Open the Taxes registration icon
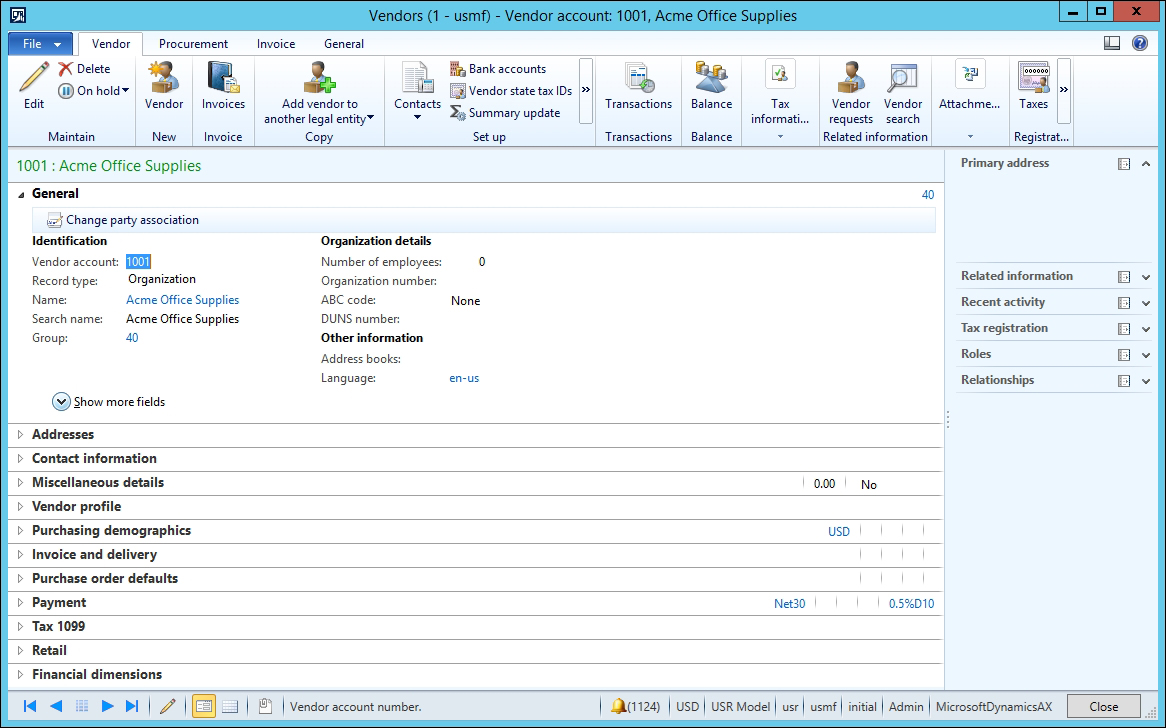Screen dimensions: 1166x728 [1034, 77]
